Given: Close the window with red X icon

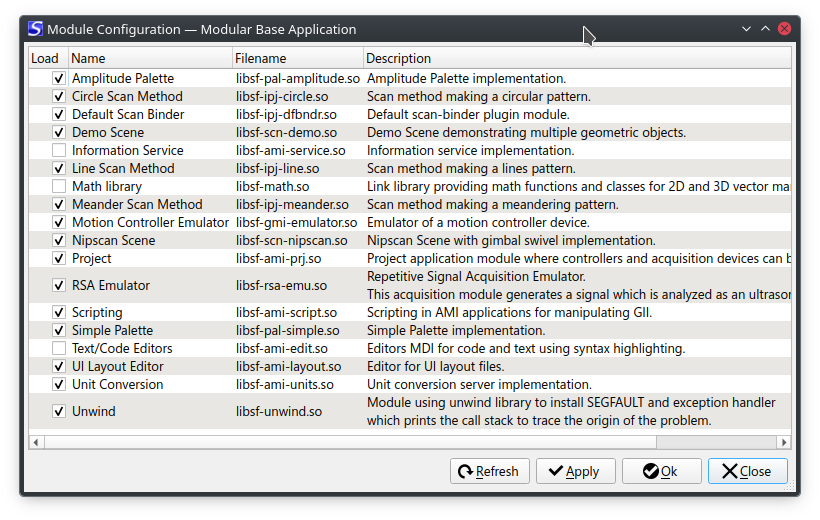Looking at the screenshot, I should tap(784, 29).
